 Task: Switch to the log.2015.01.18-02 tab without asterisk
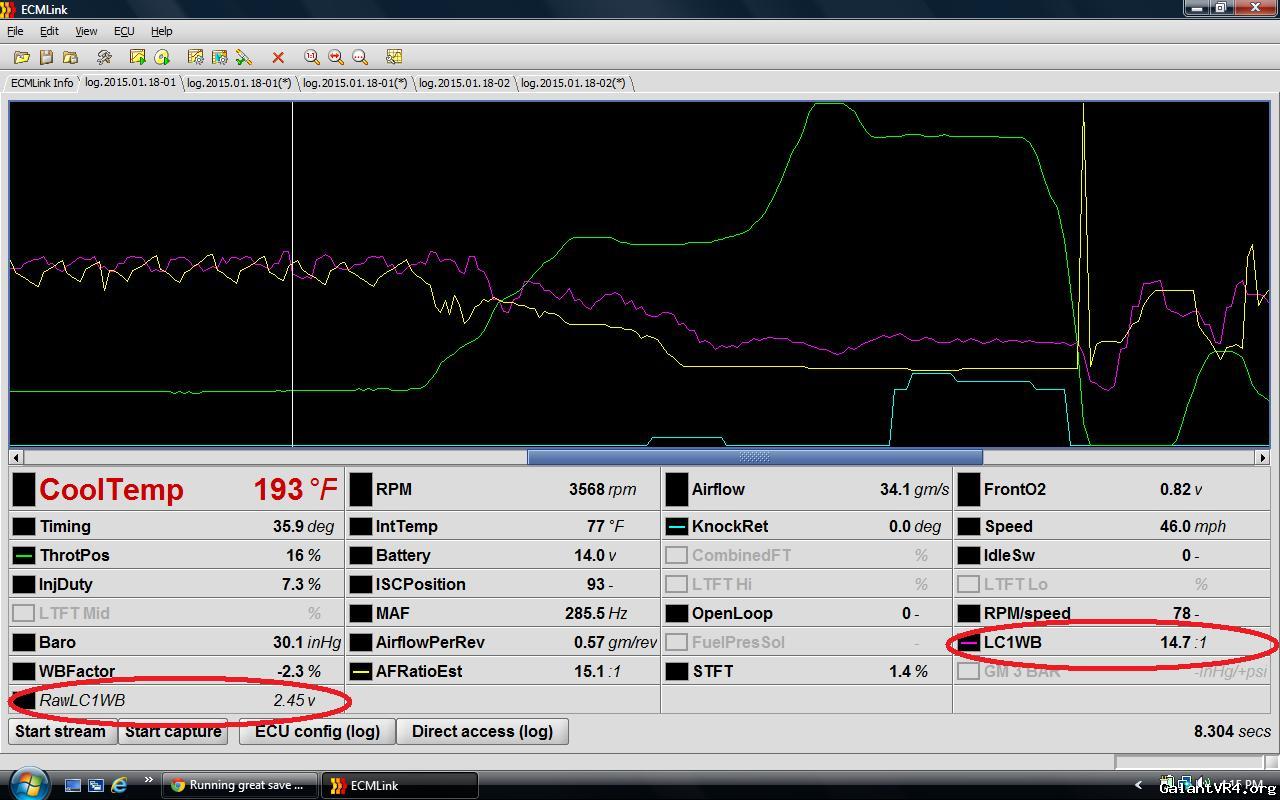[x=464, y=83]
